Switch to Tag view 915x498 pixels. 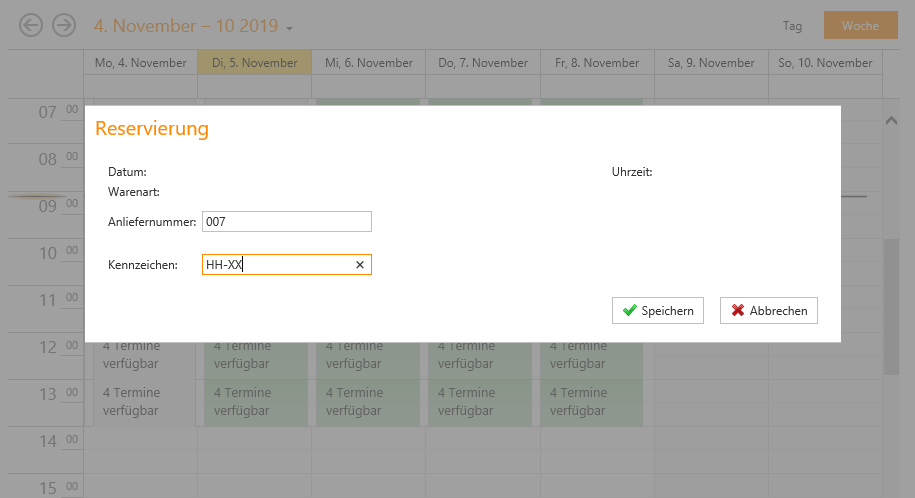click(x=792, y=26)
